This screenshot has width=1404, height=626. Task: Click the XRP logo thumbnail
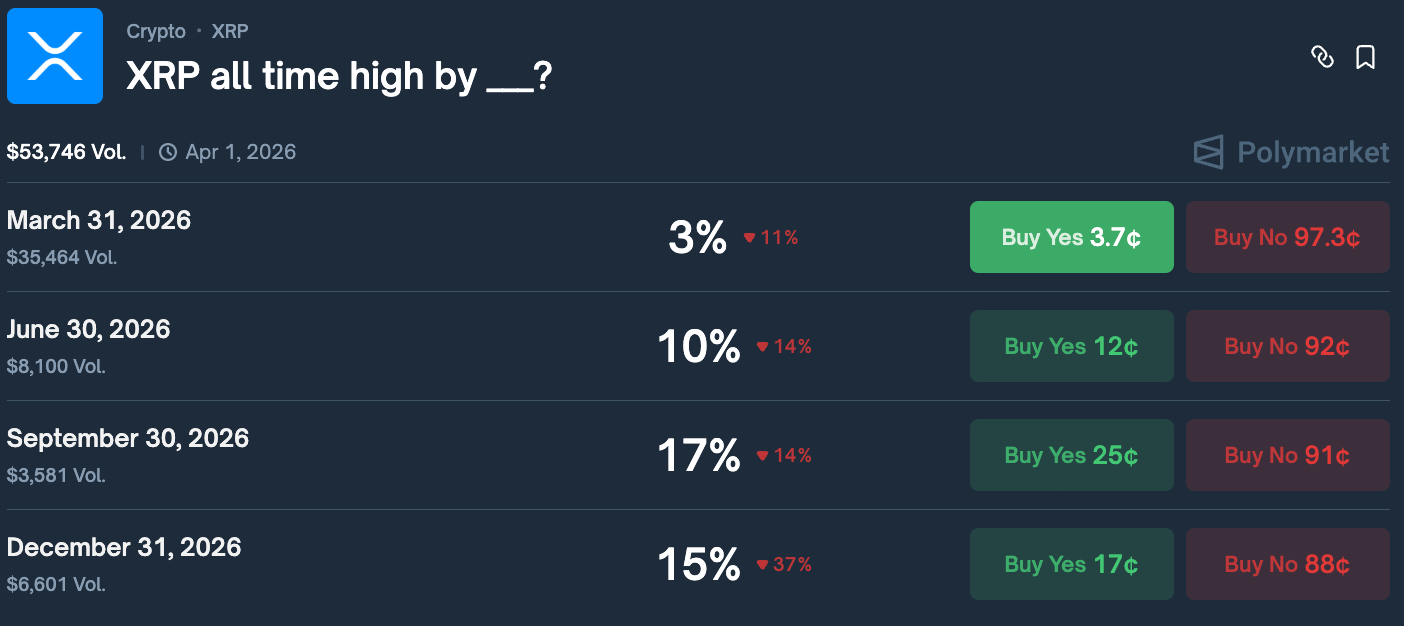click(x=55, y=56)
